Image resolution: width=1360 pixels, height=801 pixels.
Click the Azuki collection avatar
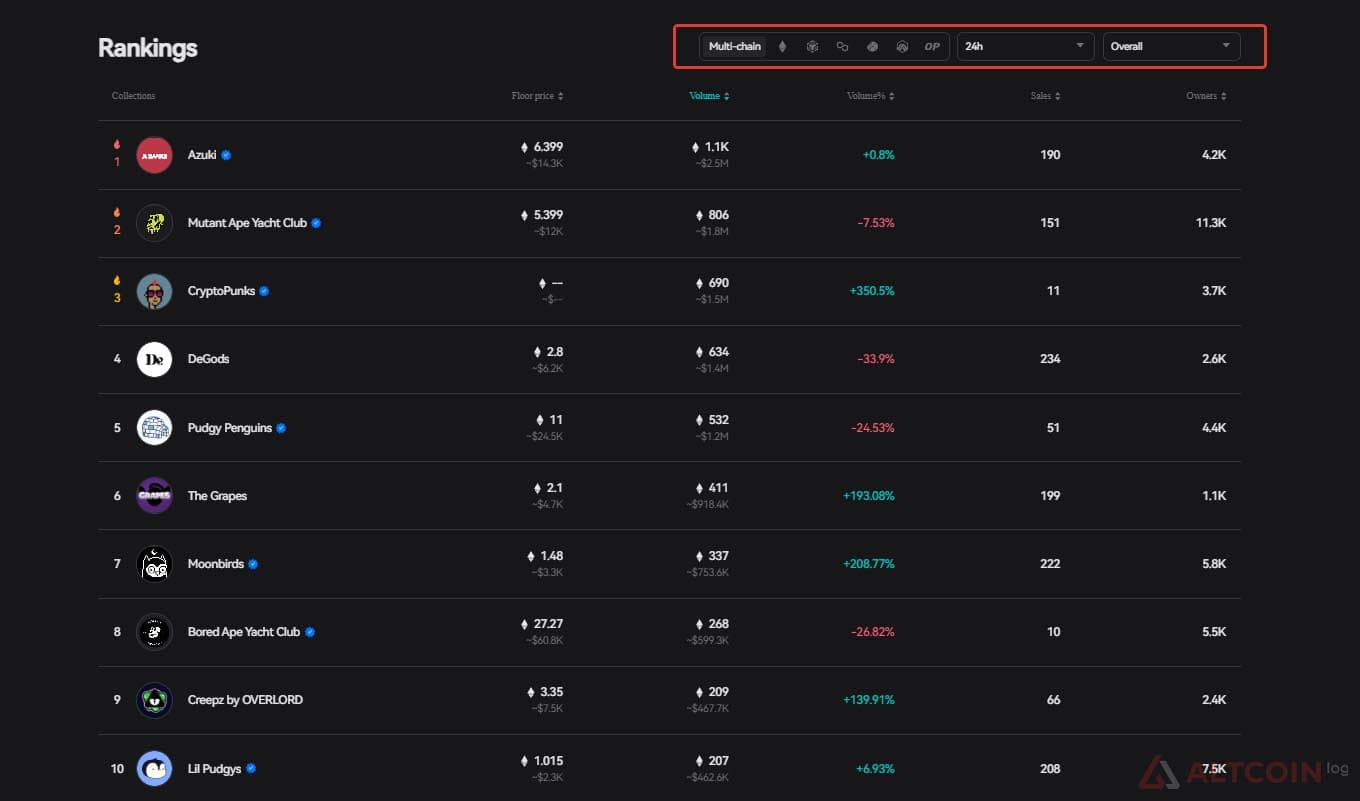(x=154, y=155)
